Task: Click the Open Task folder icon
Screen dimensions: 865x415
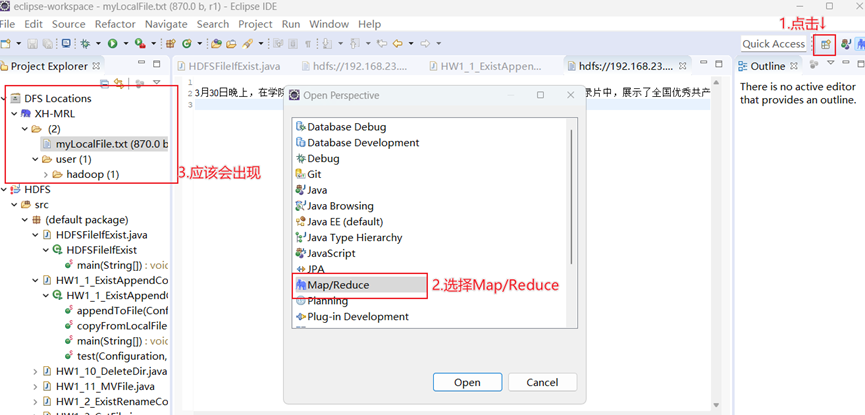Action: (x=231, y=44)
